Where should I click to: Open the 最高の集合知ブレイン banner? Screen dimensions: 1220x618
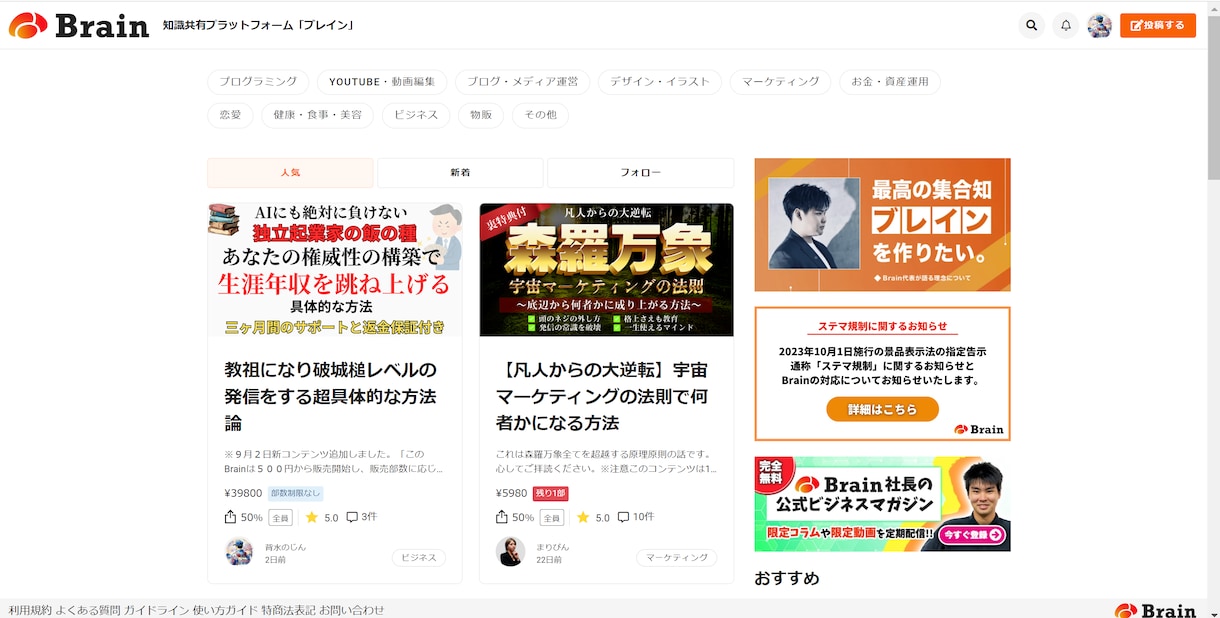882,224
